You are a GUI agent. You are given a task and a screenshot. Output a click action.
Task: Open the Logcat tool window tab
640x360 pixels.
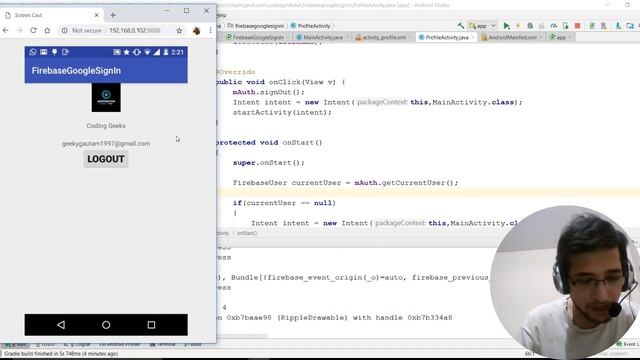(77, 345)
